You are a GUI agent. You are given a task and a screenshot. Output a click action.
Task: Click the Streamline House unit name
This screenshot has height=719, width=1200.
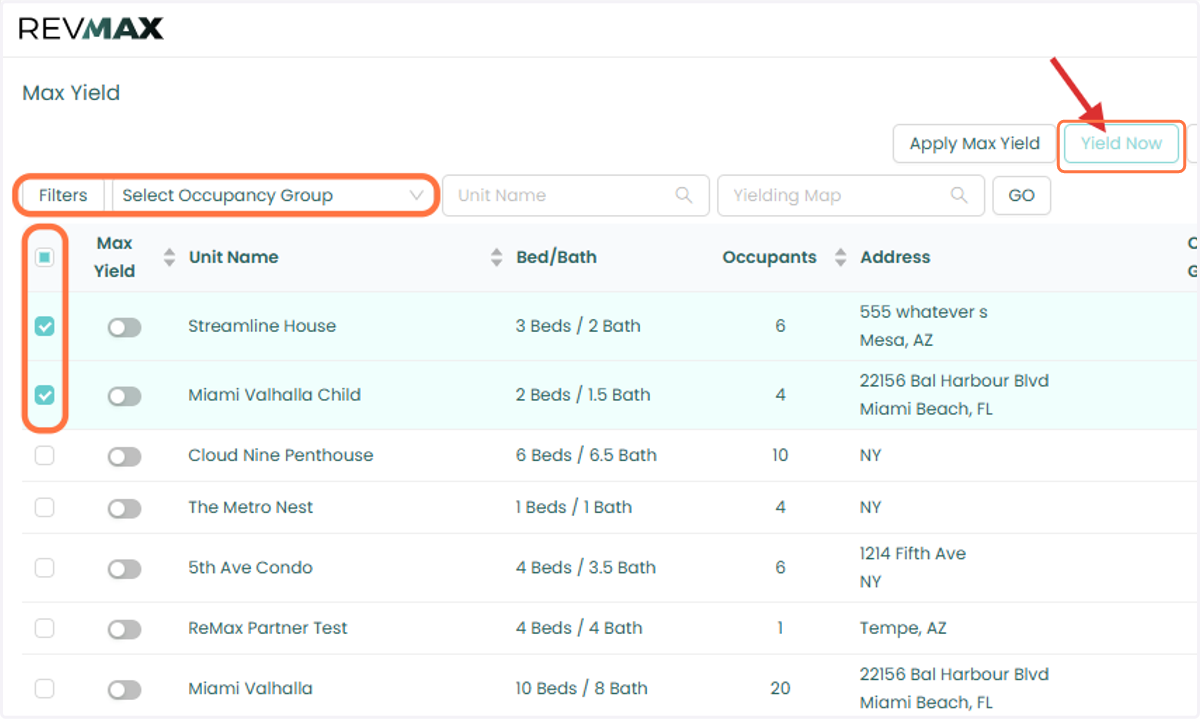[x=262, y=326]
